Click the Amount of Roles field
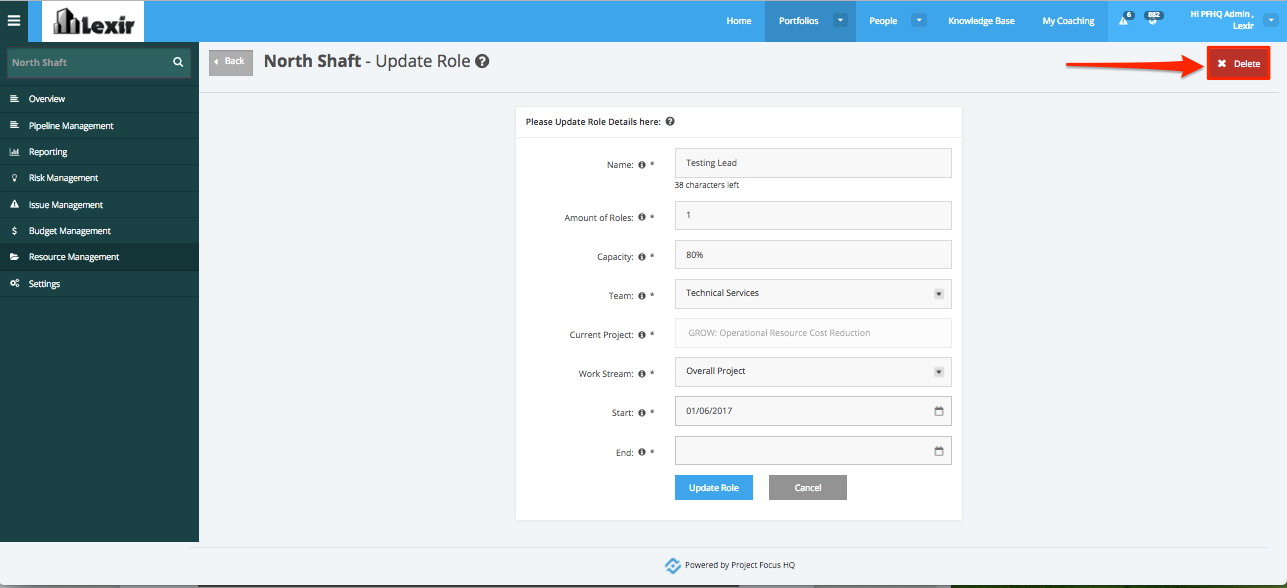The height and width of the screenshot is (588, 1287). [x=813, y=215]
